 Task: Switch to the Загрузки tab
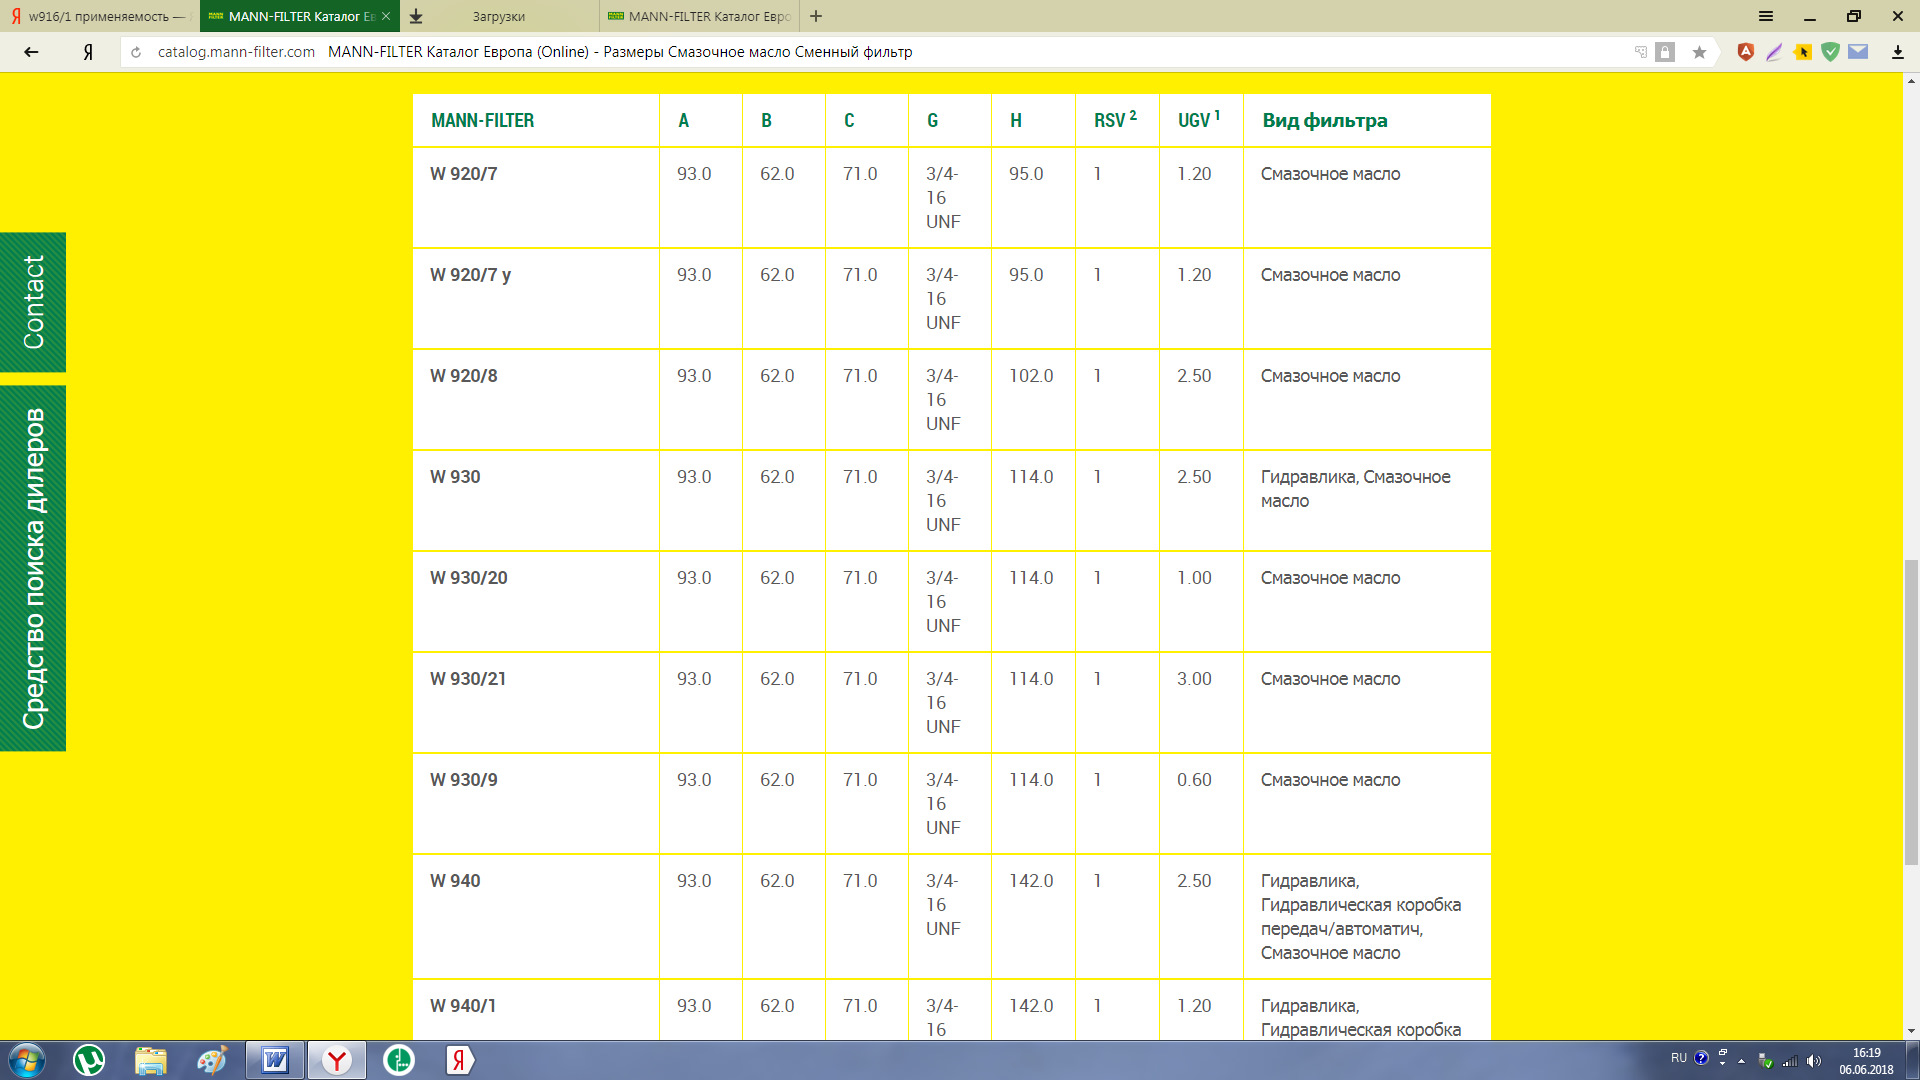499,16
